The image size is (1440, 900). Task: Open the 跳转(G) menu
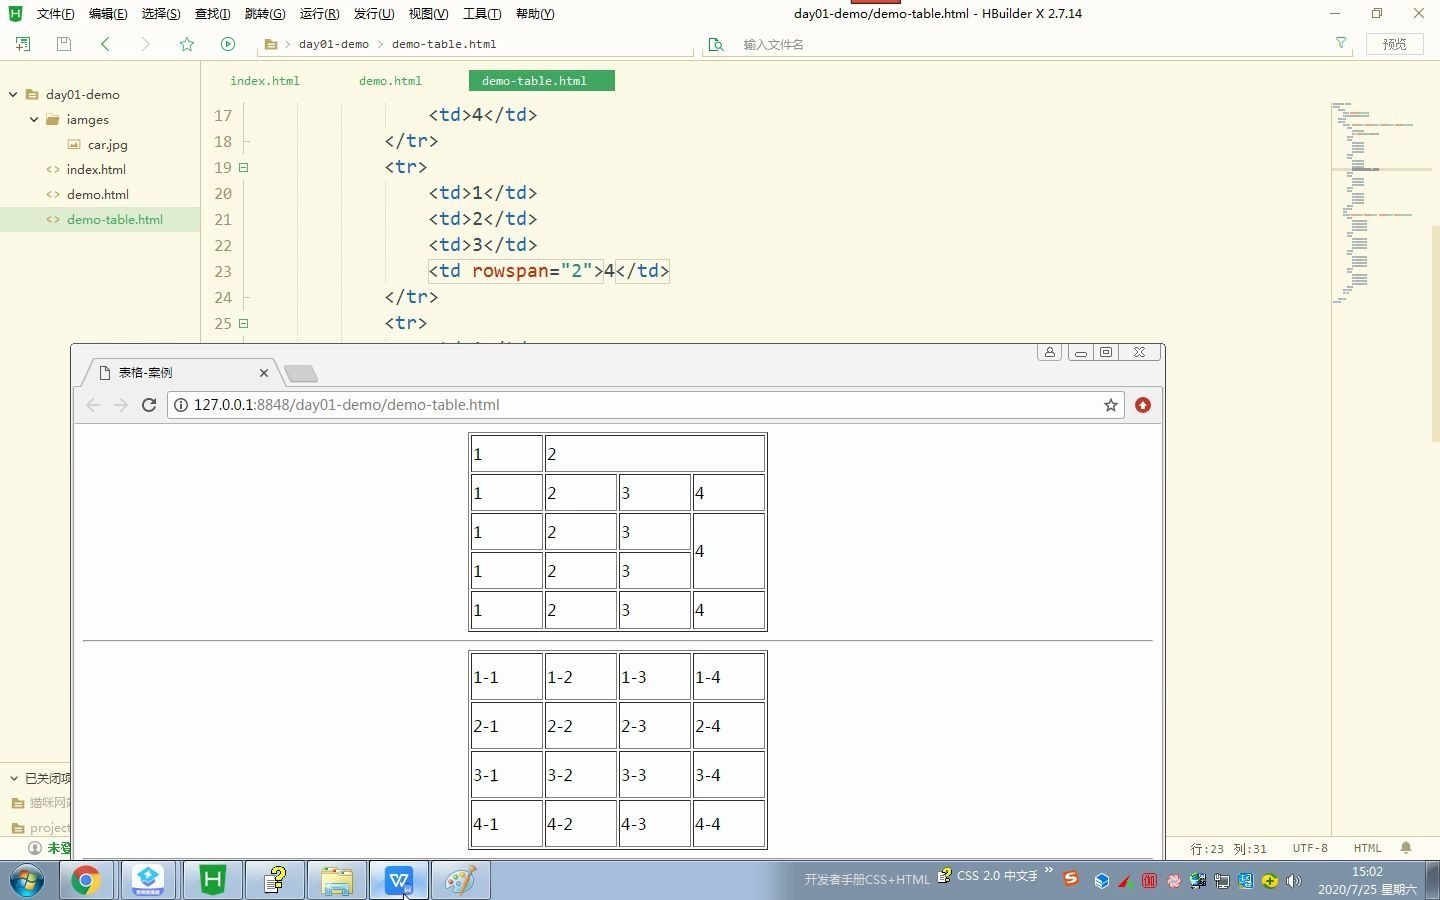265,14
